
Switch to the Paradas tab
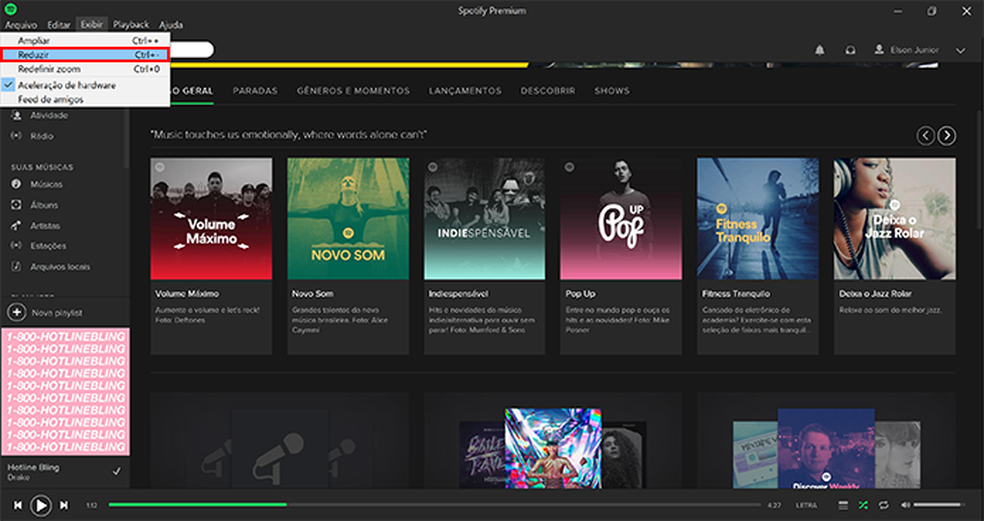[x=255, y=91]
